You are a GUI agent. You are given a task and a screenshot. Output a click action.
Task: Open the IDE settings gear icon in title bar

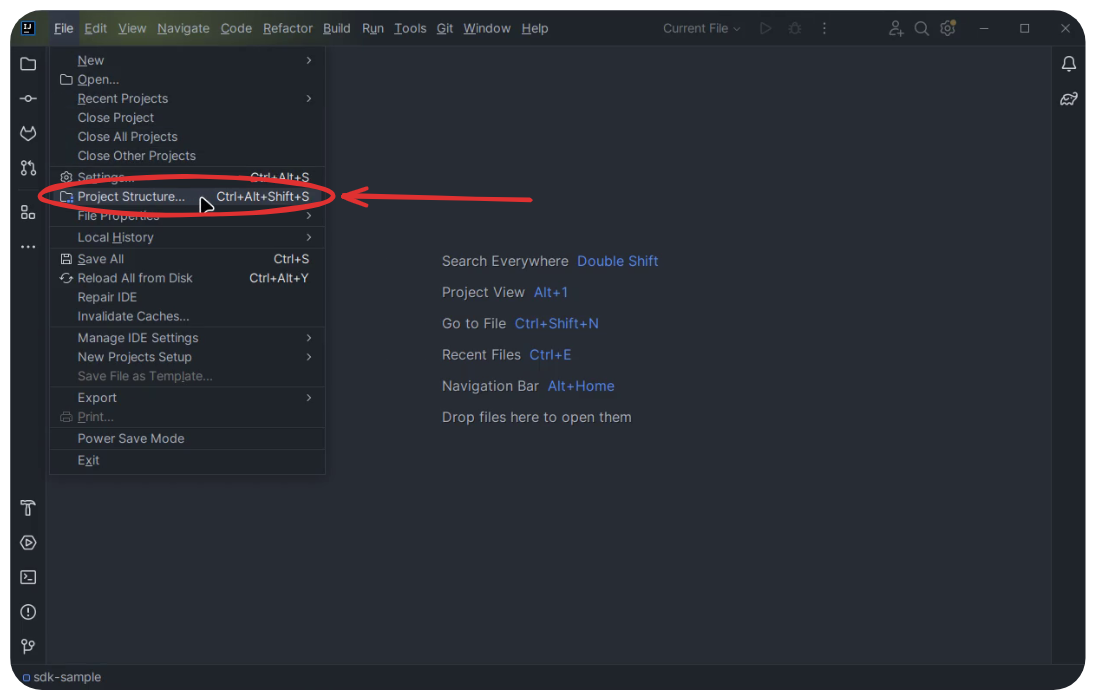948,29
